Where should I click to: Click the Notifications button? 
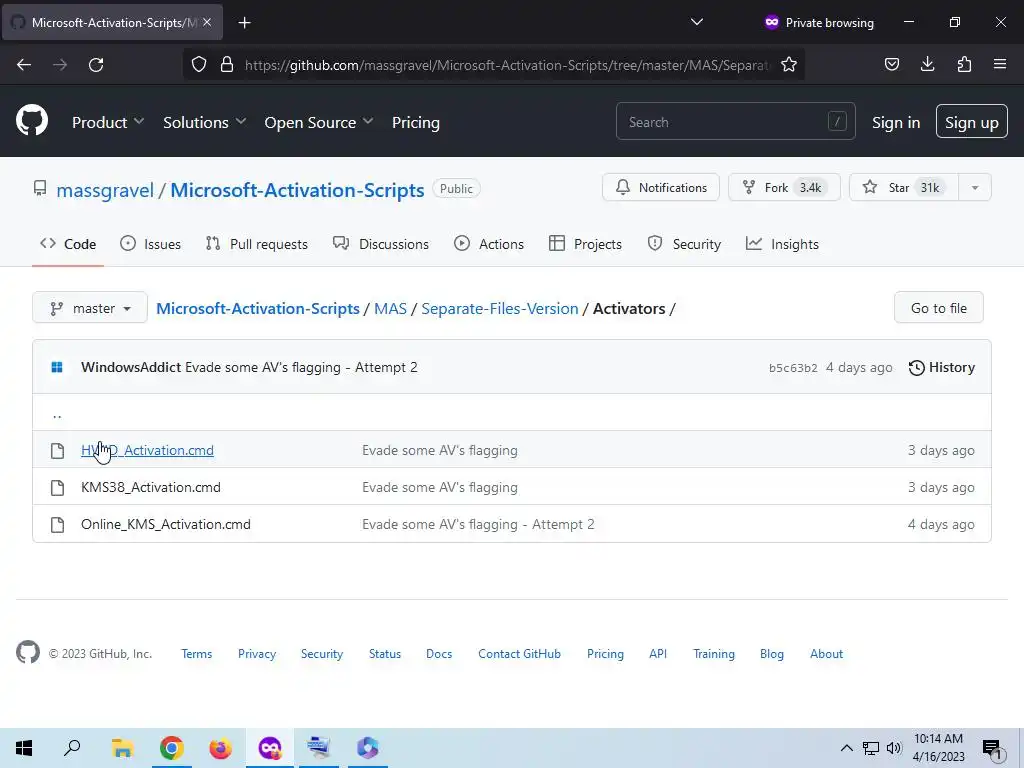(661, 187)
